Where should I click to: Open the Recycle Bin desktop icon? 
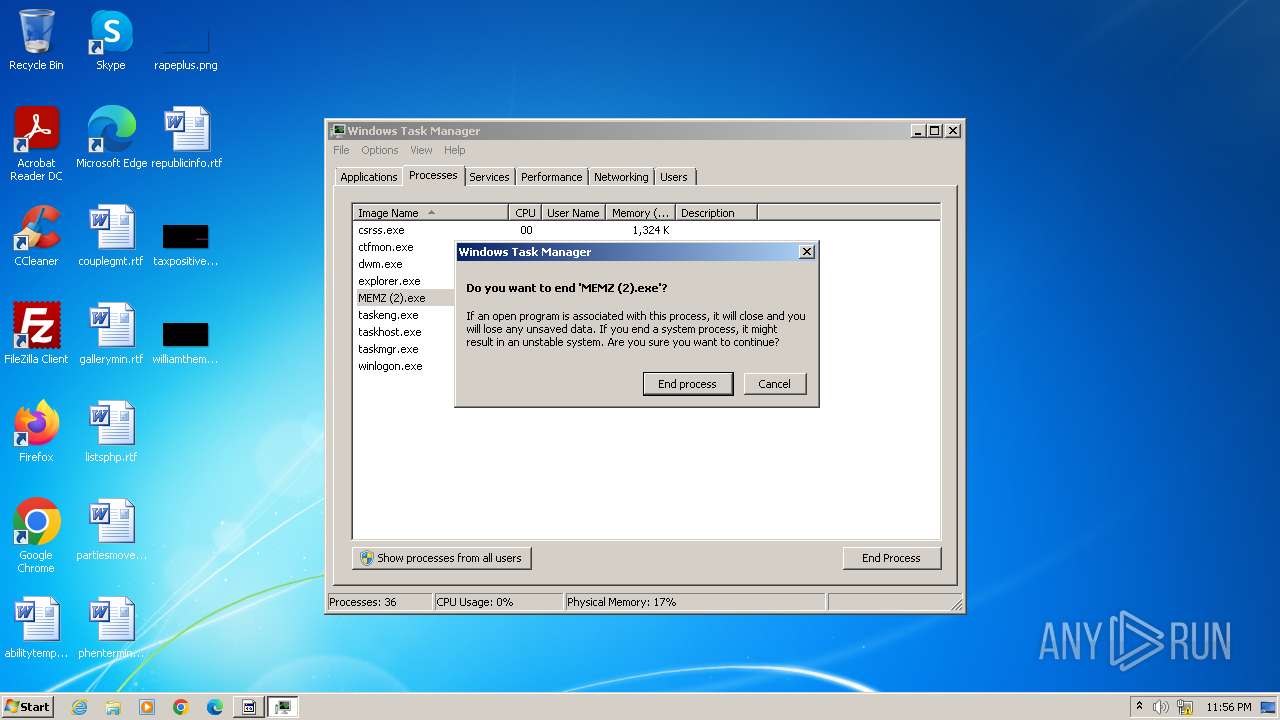coord(36,40)
